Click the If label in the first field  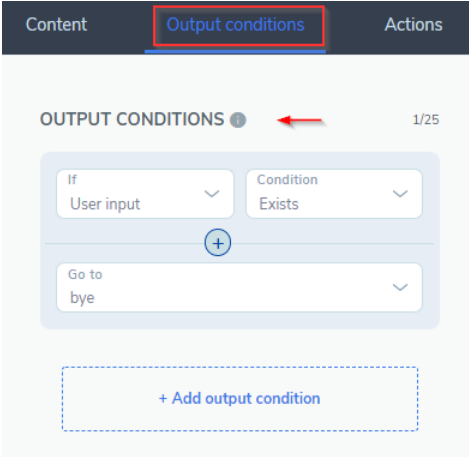[x=72, y=180]
